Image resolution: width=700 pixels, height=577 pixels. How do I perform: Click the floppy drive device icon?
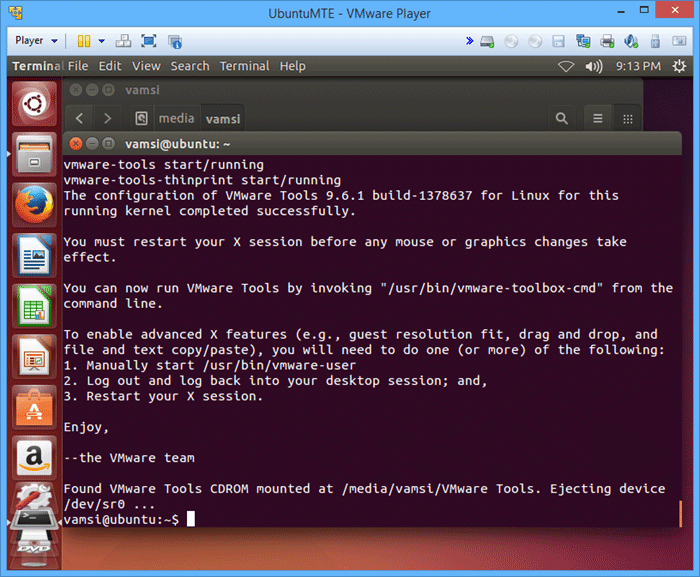tap(558, 42)
